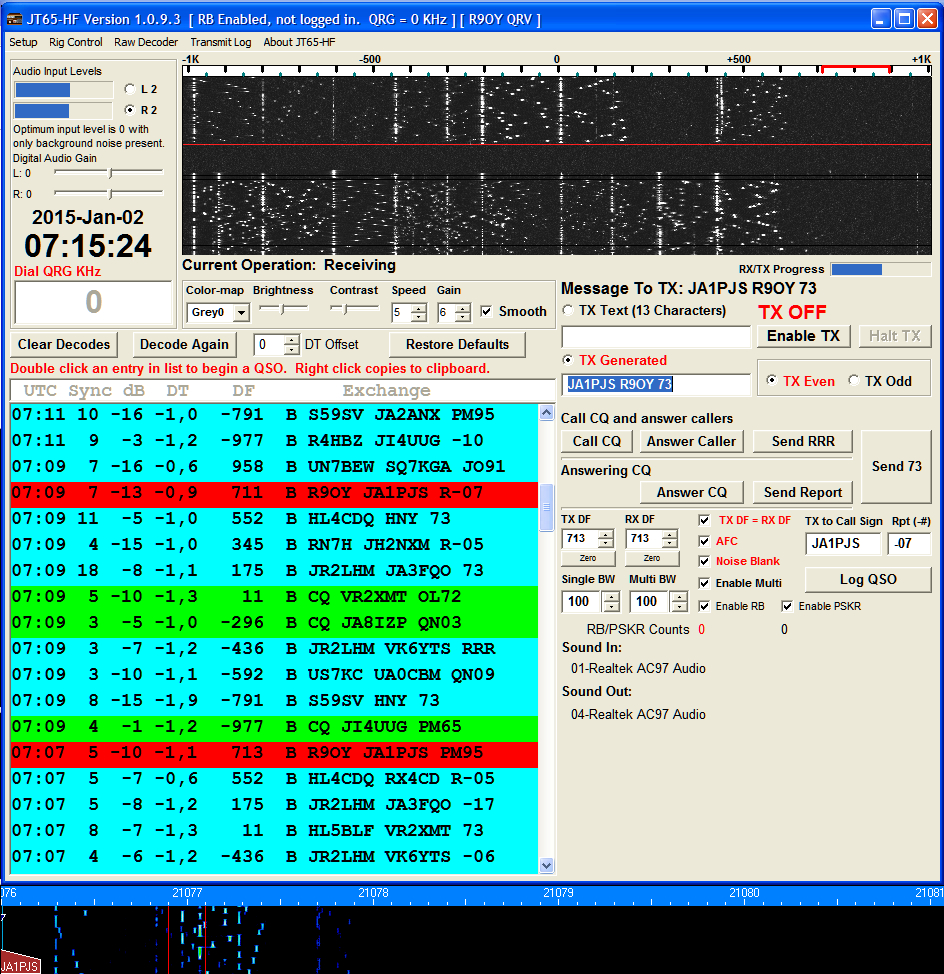Image resolution: width=944 pixels, height=974 pixels.
Task: Select the R 2 audio input radio button
Action: pyautogui.click(x=130, y=110)
